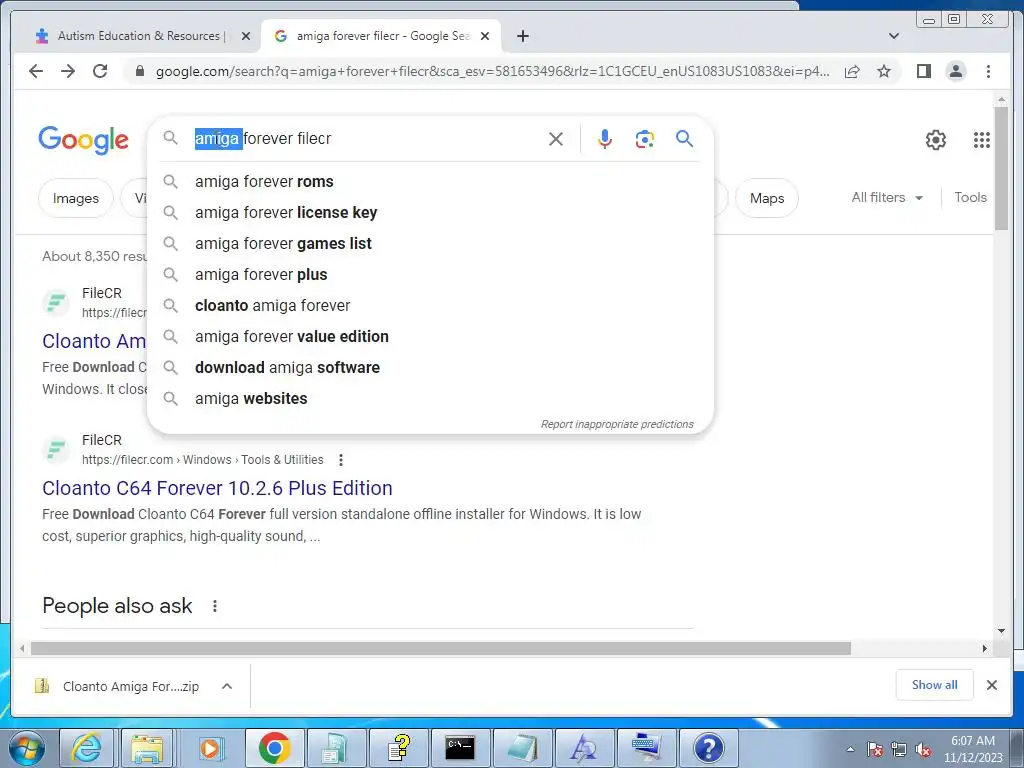View site information via lock icon
The image size is (1024, 768).
(139, 71)
